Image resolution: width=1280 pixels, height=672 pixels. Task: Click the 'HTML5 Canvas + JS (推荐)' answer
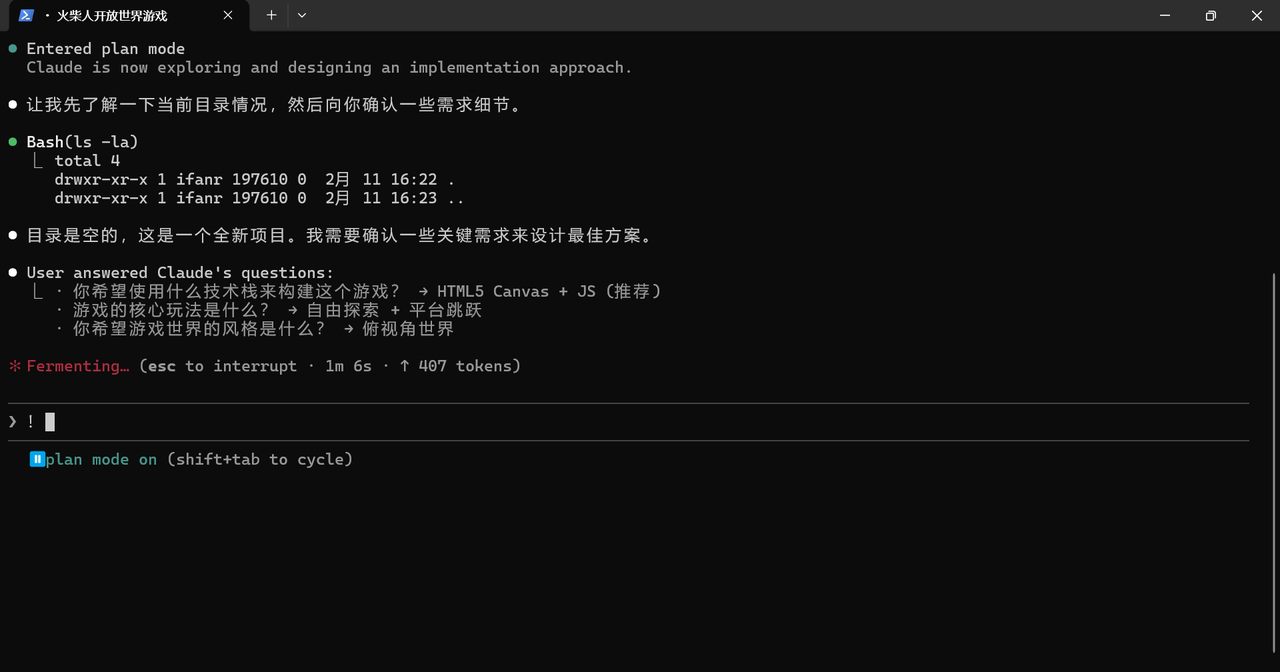(x=549, y=292)
